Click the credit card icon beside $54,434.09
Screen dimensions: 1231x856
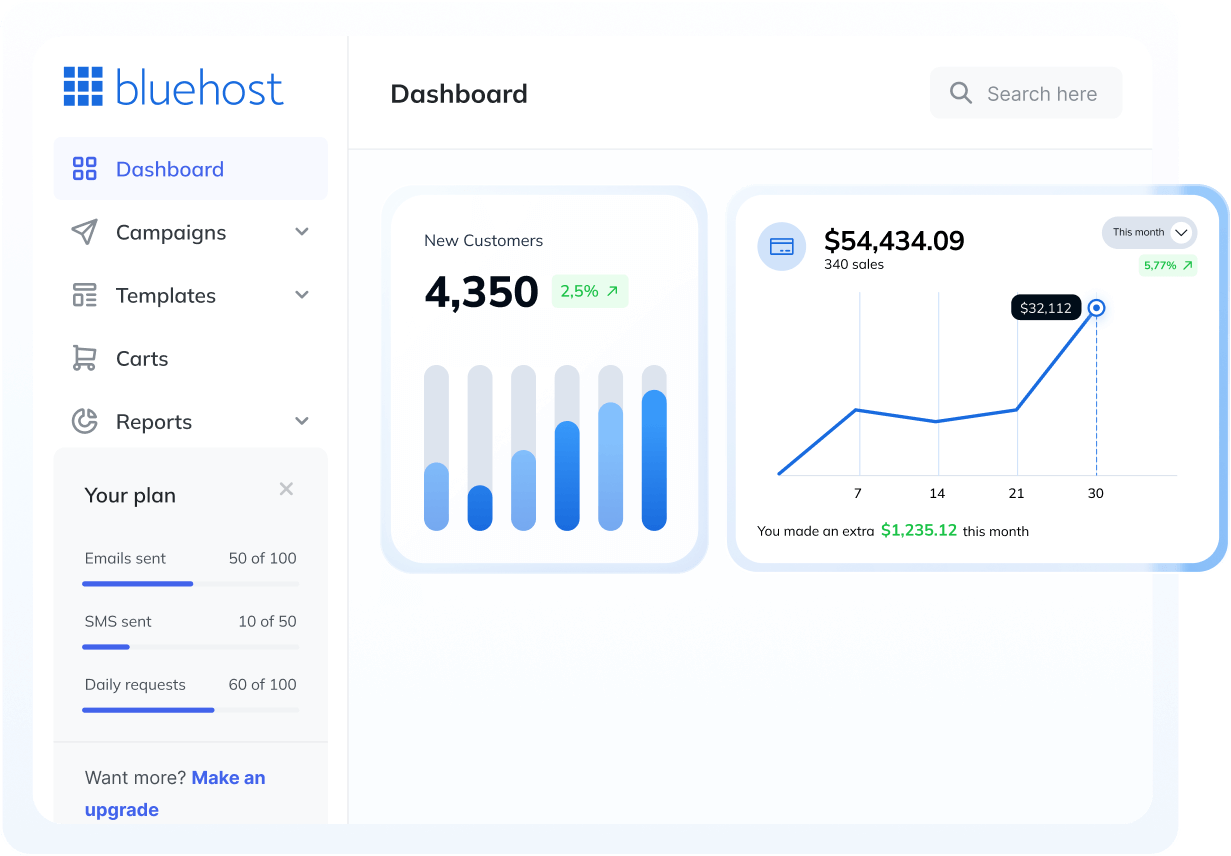click(782, 246)
